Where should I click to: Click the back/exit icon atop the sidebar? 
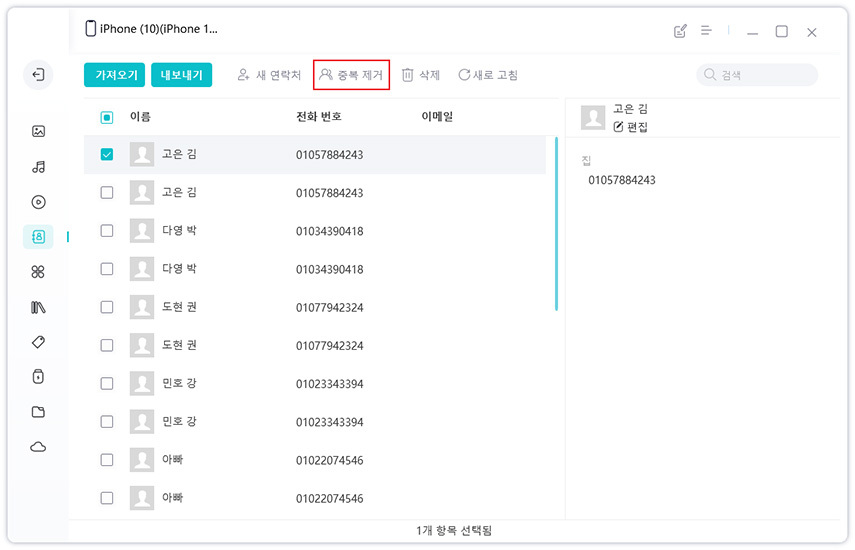[38, 75]
